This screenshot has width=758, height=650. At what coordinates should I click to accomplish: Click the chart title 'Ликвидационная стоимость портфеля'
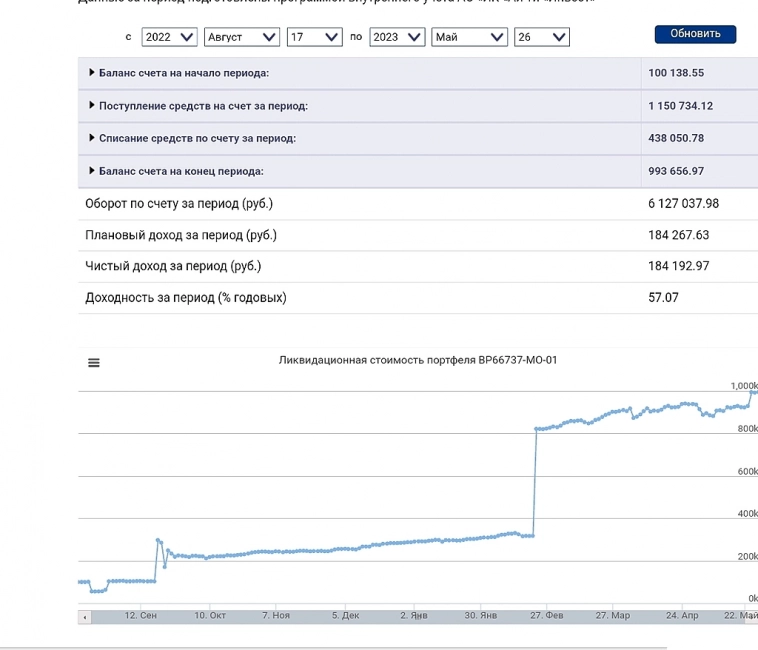click(x=418, y=360)
